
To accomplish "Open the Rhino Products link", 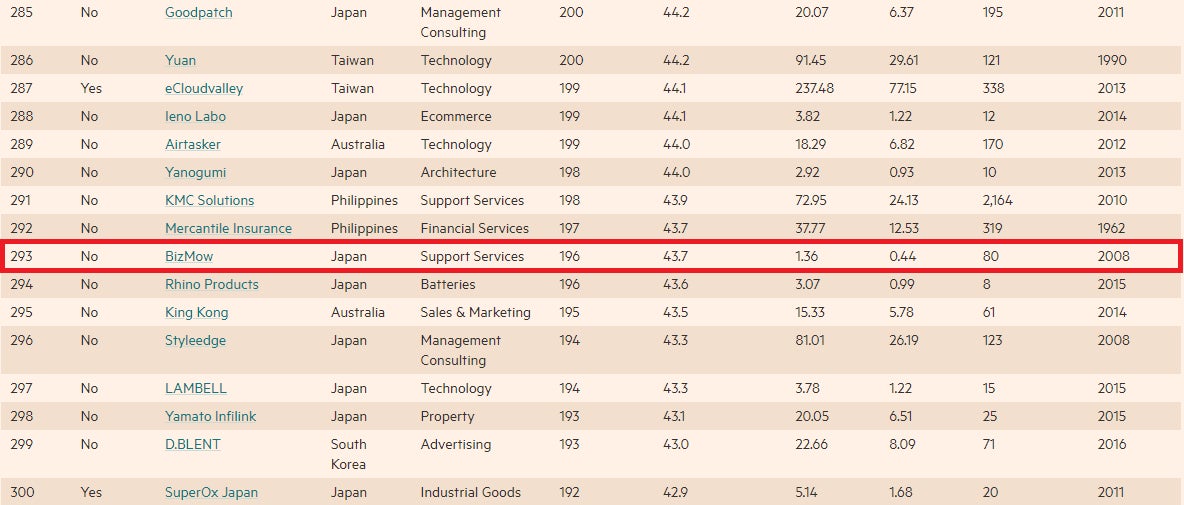I will (x=212, y=284).
